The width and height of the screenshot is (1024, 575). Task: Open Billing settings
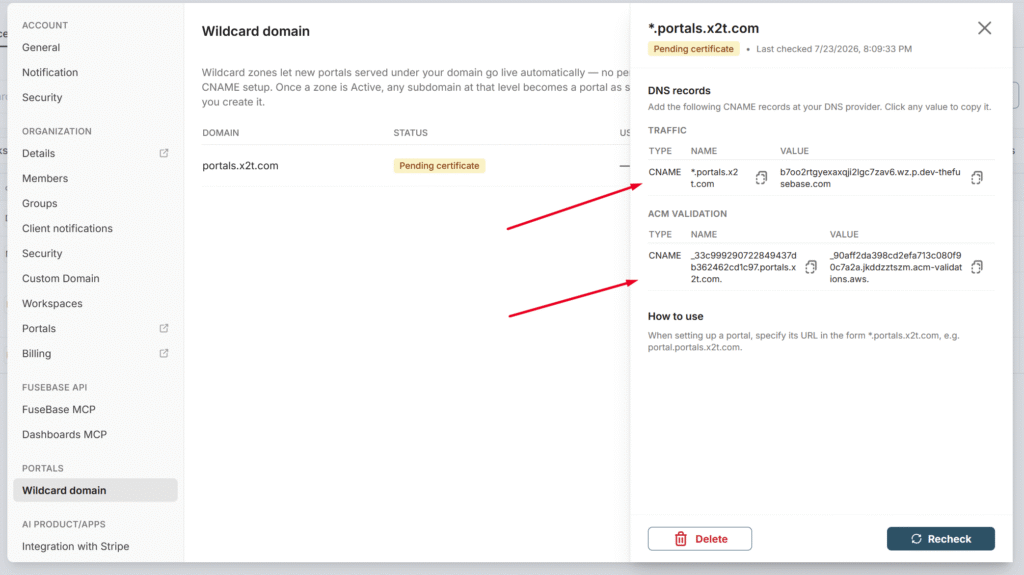pyautogui.click(x=37, y=353)
